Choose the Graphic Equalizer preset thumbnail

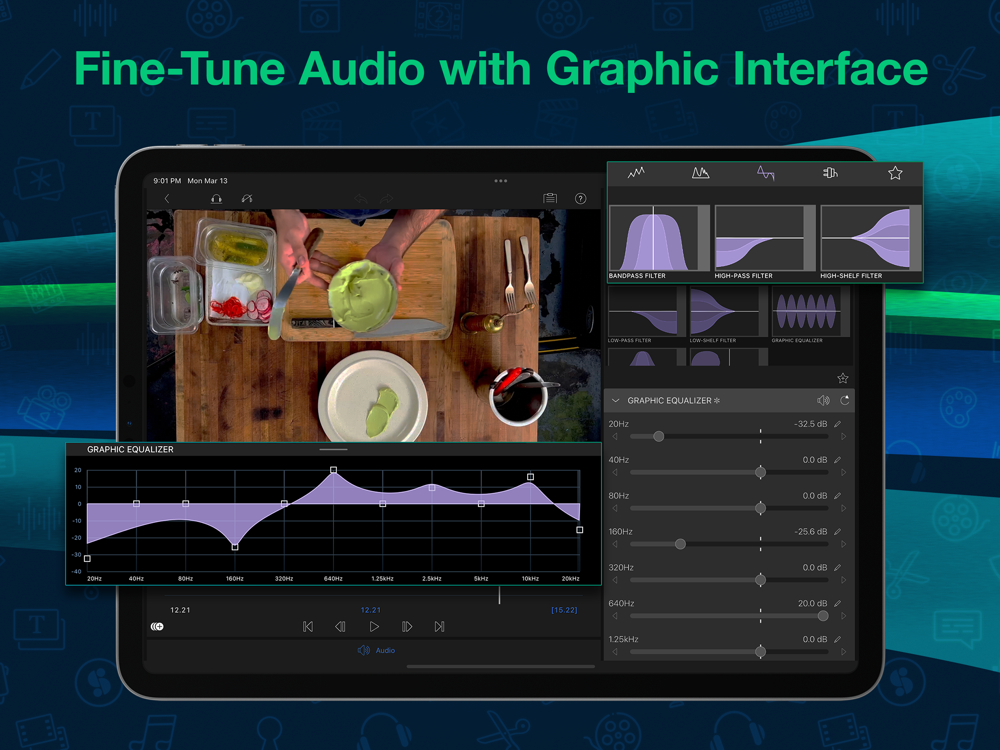tap(811, 315)
